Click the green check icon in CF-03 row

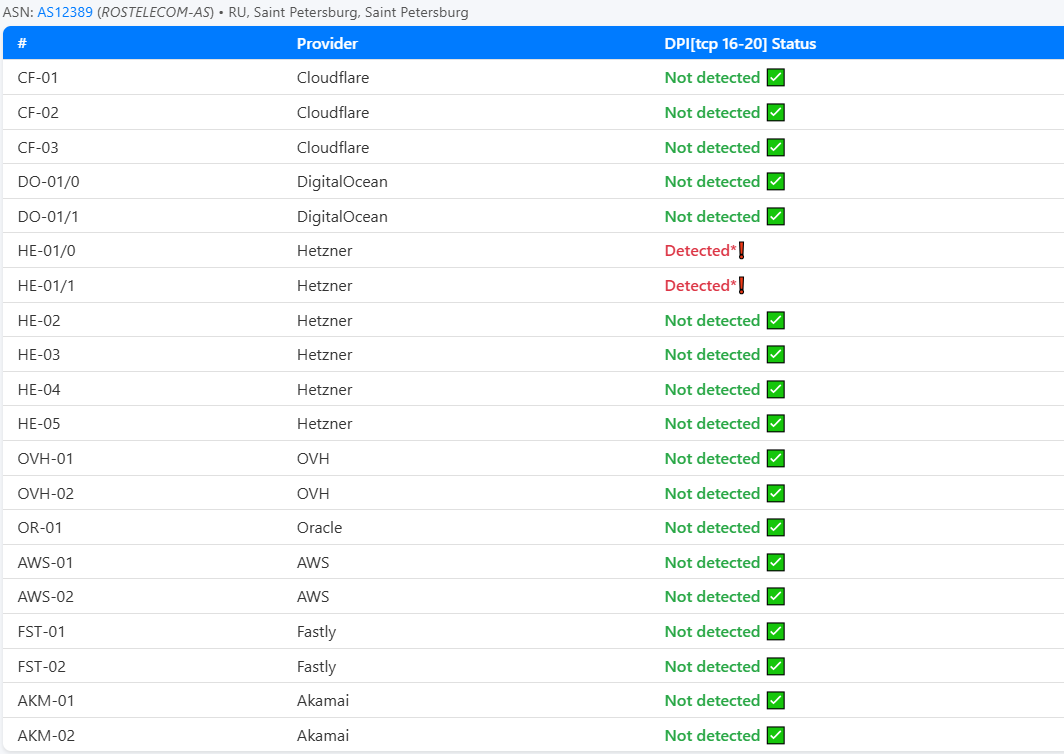776,147
